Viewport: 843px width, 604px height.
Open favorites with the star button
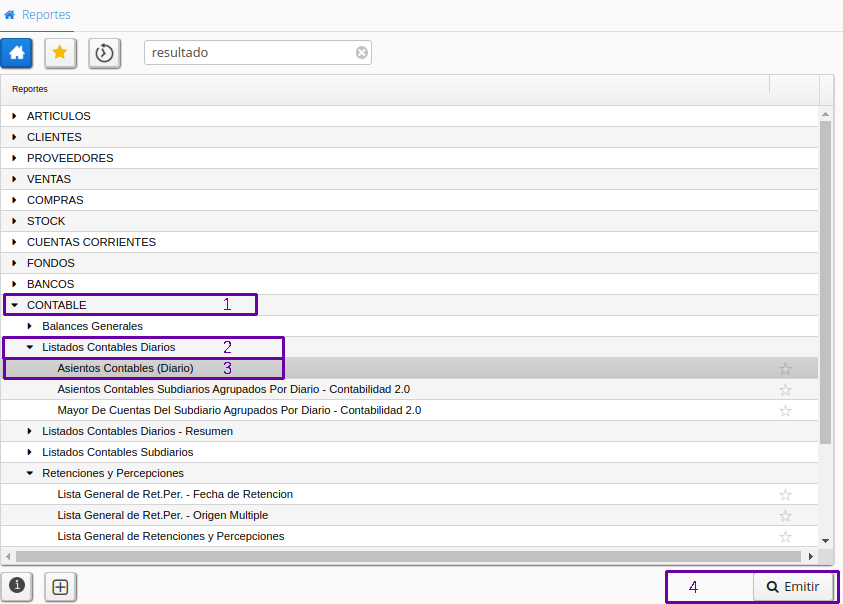(x=60, y=53)
